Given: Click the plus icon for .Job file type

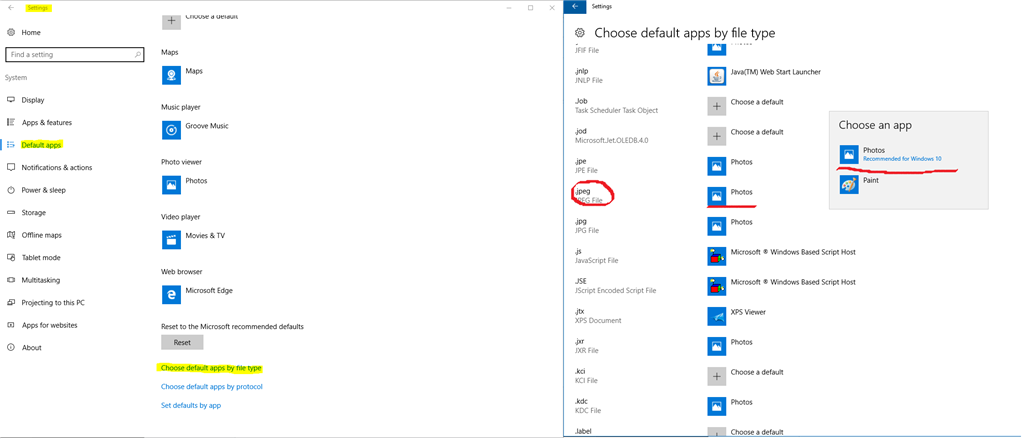Looking at the screenshot, I should tap(717, 106).
